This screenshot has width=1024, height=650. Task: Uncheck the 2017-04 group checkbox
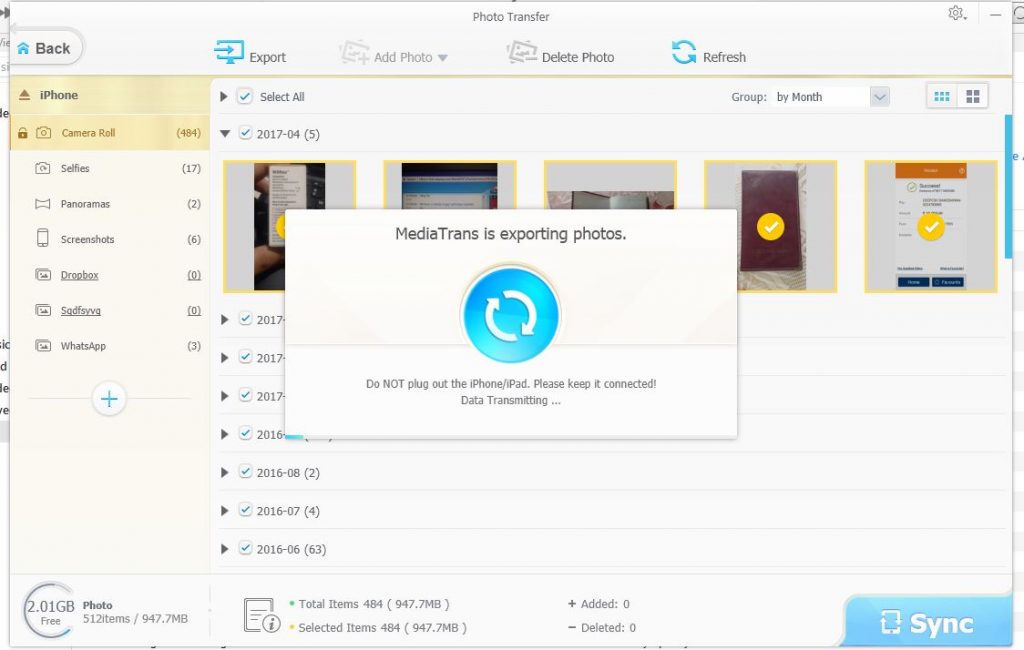coord(245,134)
